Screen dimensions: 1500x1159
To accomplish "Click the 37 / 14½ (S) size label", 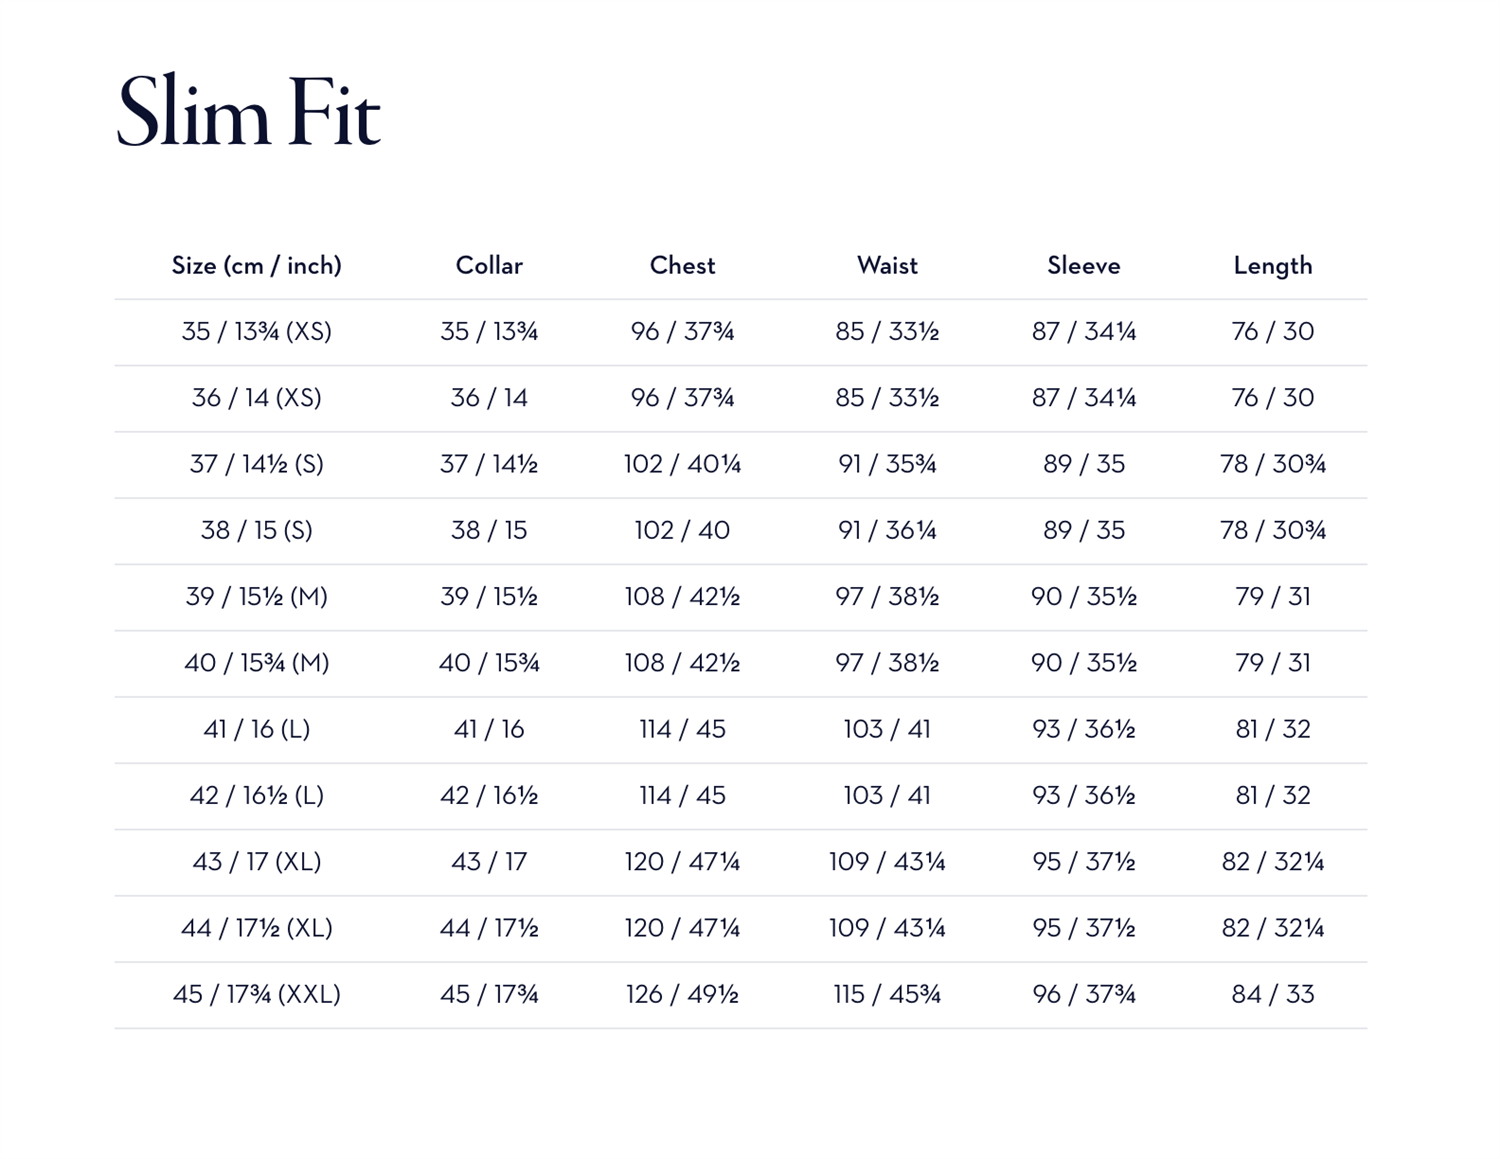I will click(256, 464).
